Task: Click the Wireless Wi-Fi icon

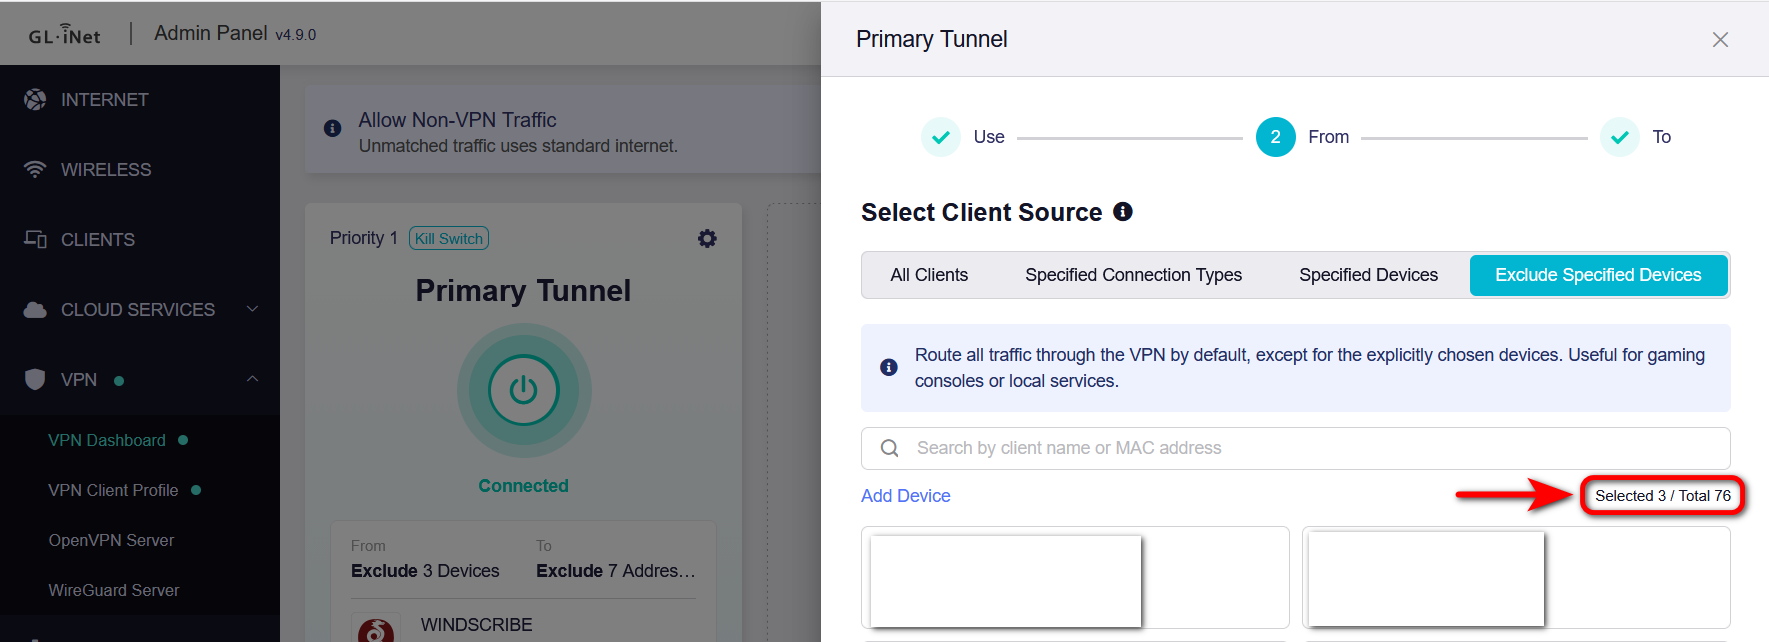Action: tap(35, 170)
